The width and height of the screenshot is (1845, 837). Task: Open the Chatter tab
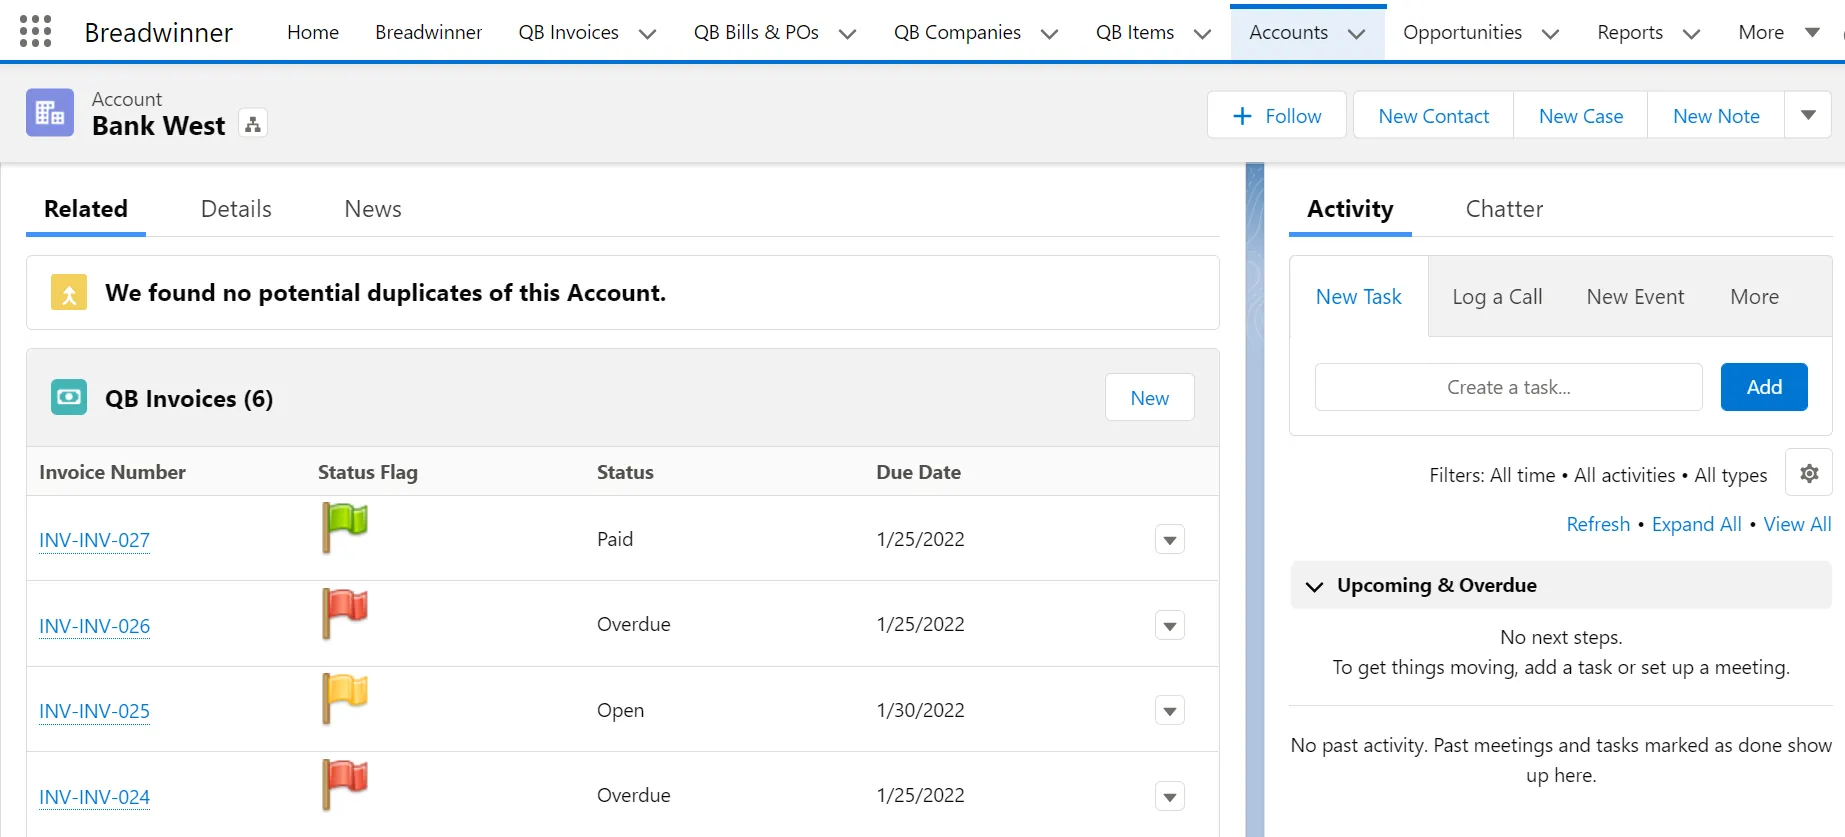click(1504, 209)
